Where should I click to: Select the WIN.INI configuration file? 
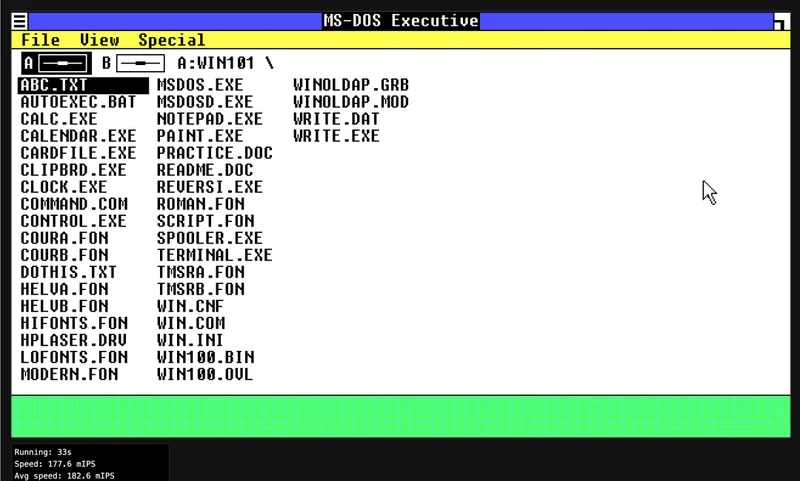click(191, 340)
